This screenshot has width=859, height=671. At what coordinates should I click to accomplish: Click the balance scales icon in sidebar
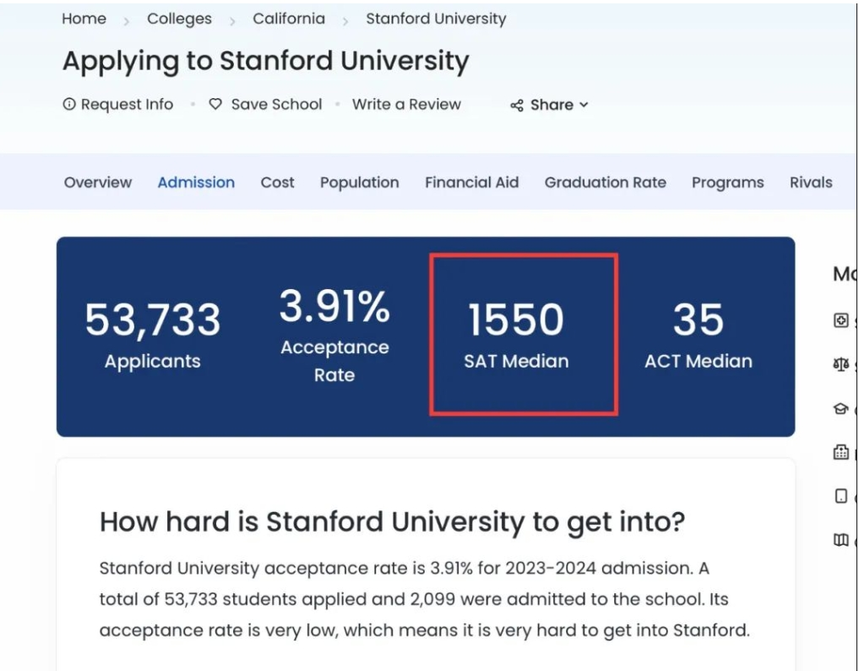841,365
